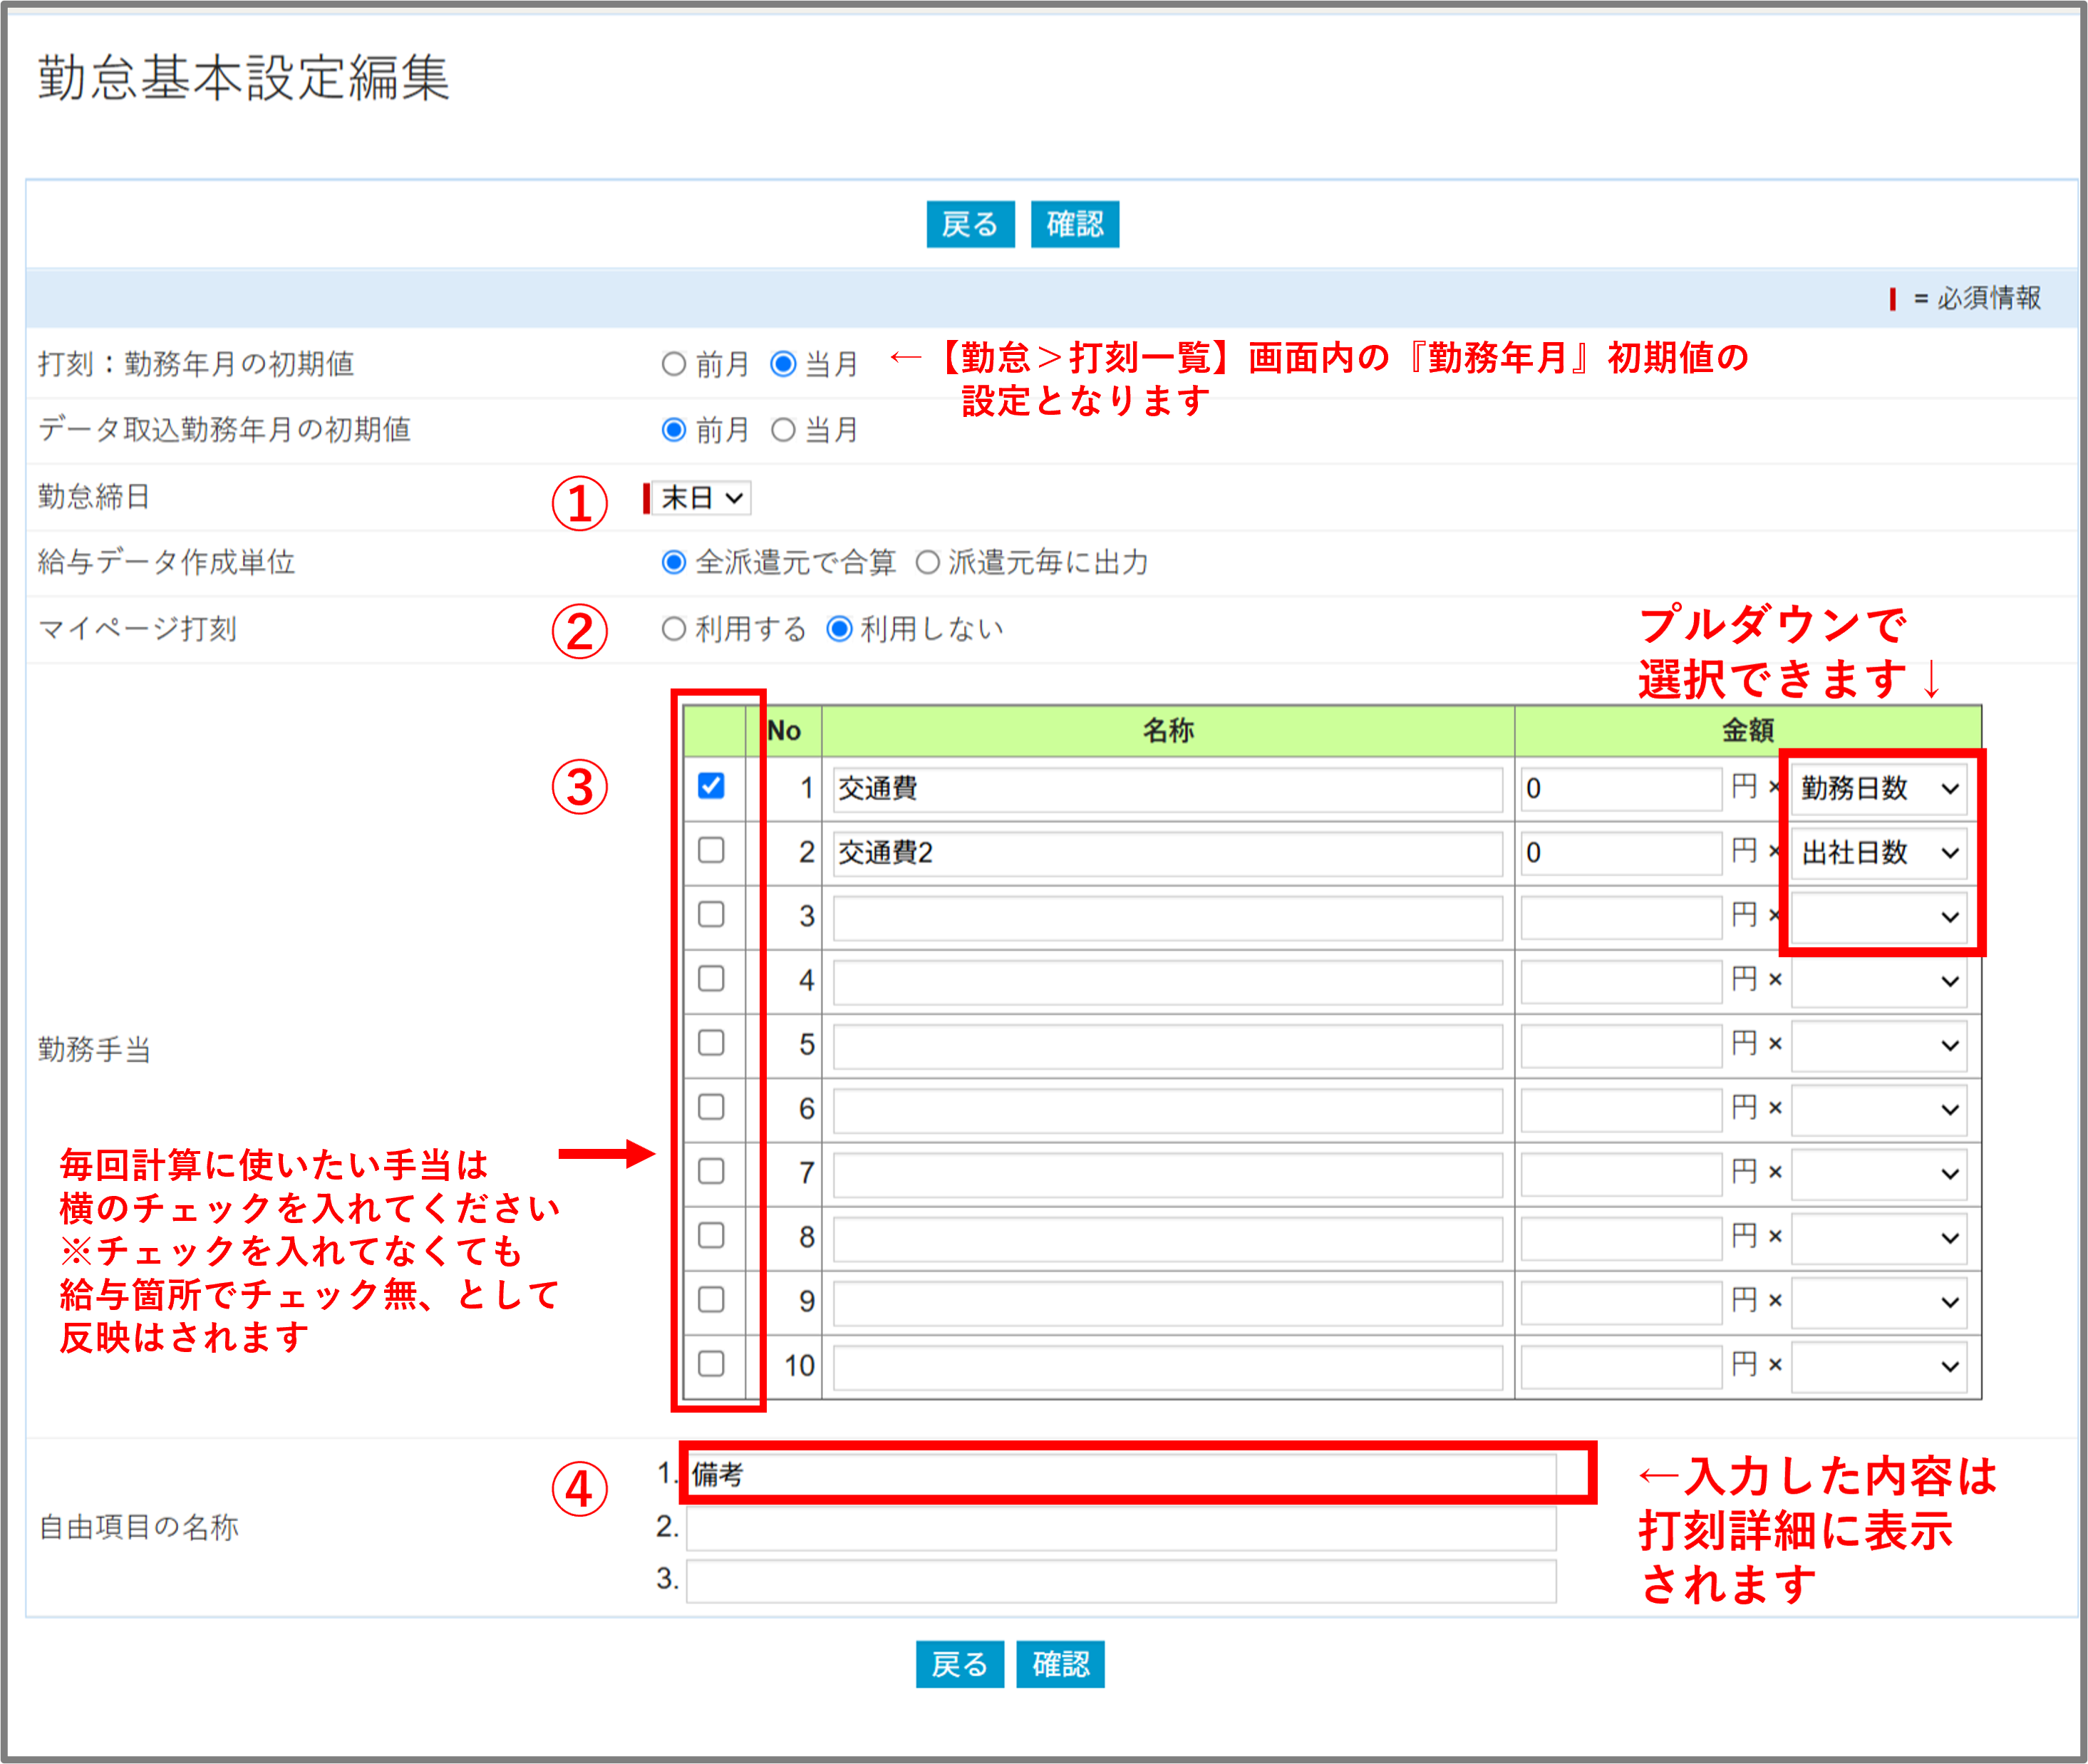Image resolution: width=2088 pixels, height=1764 pixels.
Task: Open the unit dropdown in row 10
Action: point(1879,1366)
